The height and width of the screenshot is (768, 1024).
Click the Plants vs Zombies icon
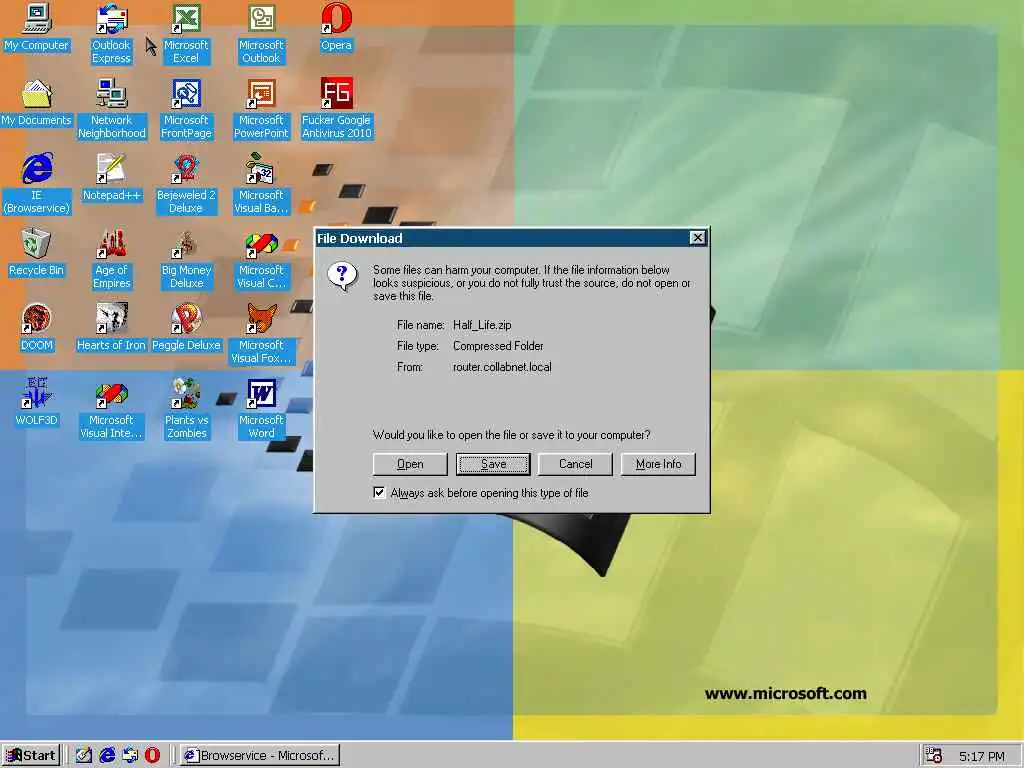186,408
